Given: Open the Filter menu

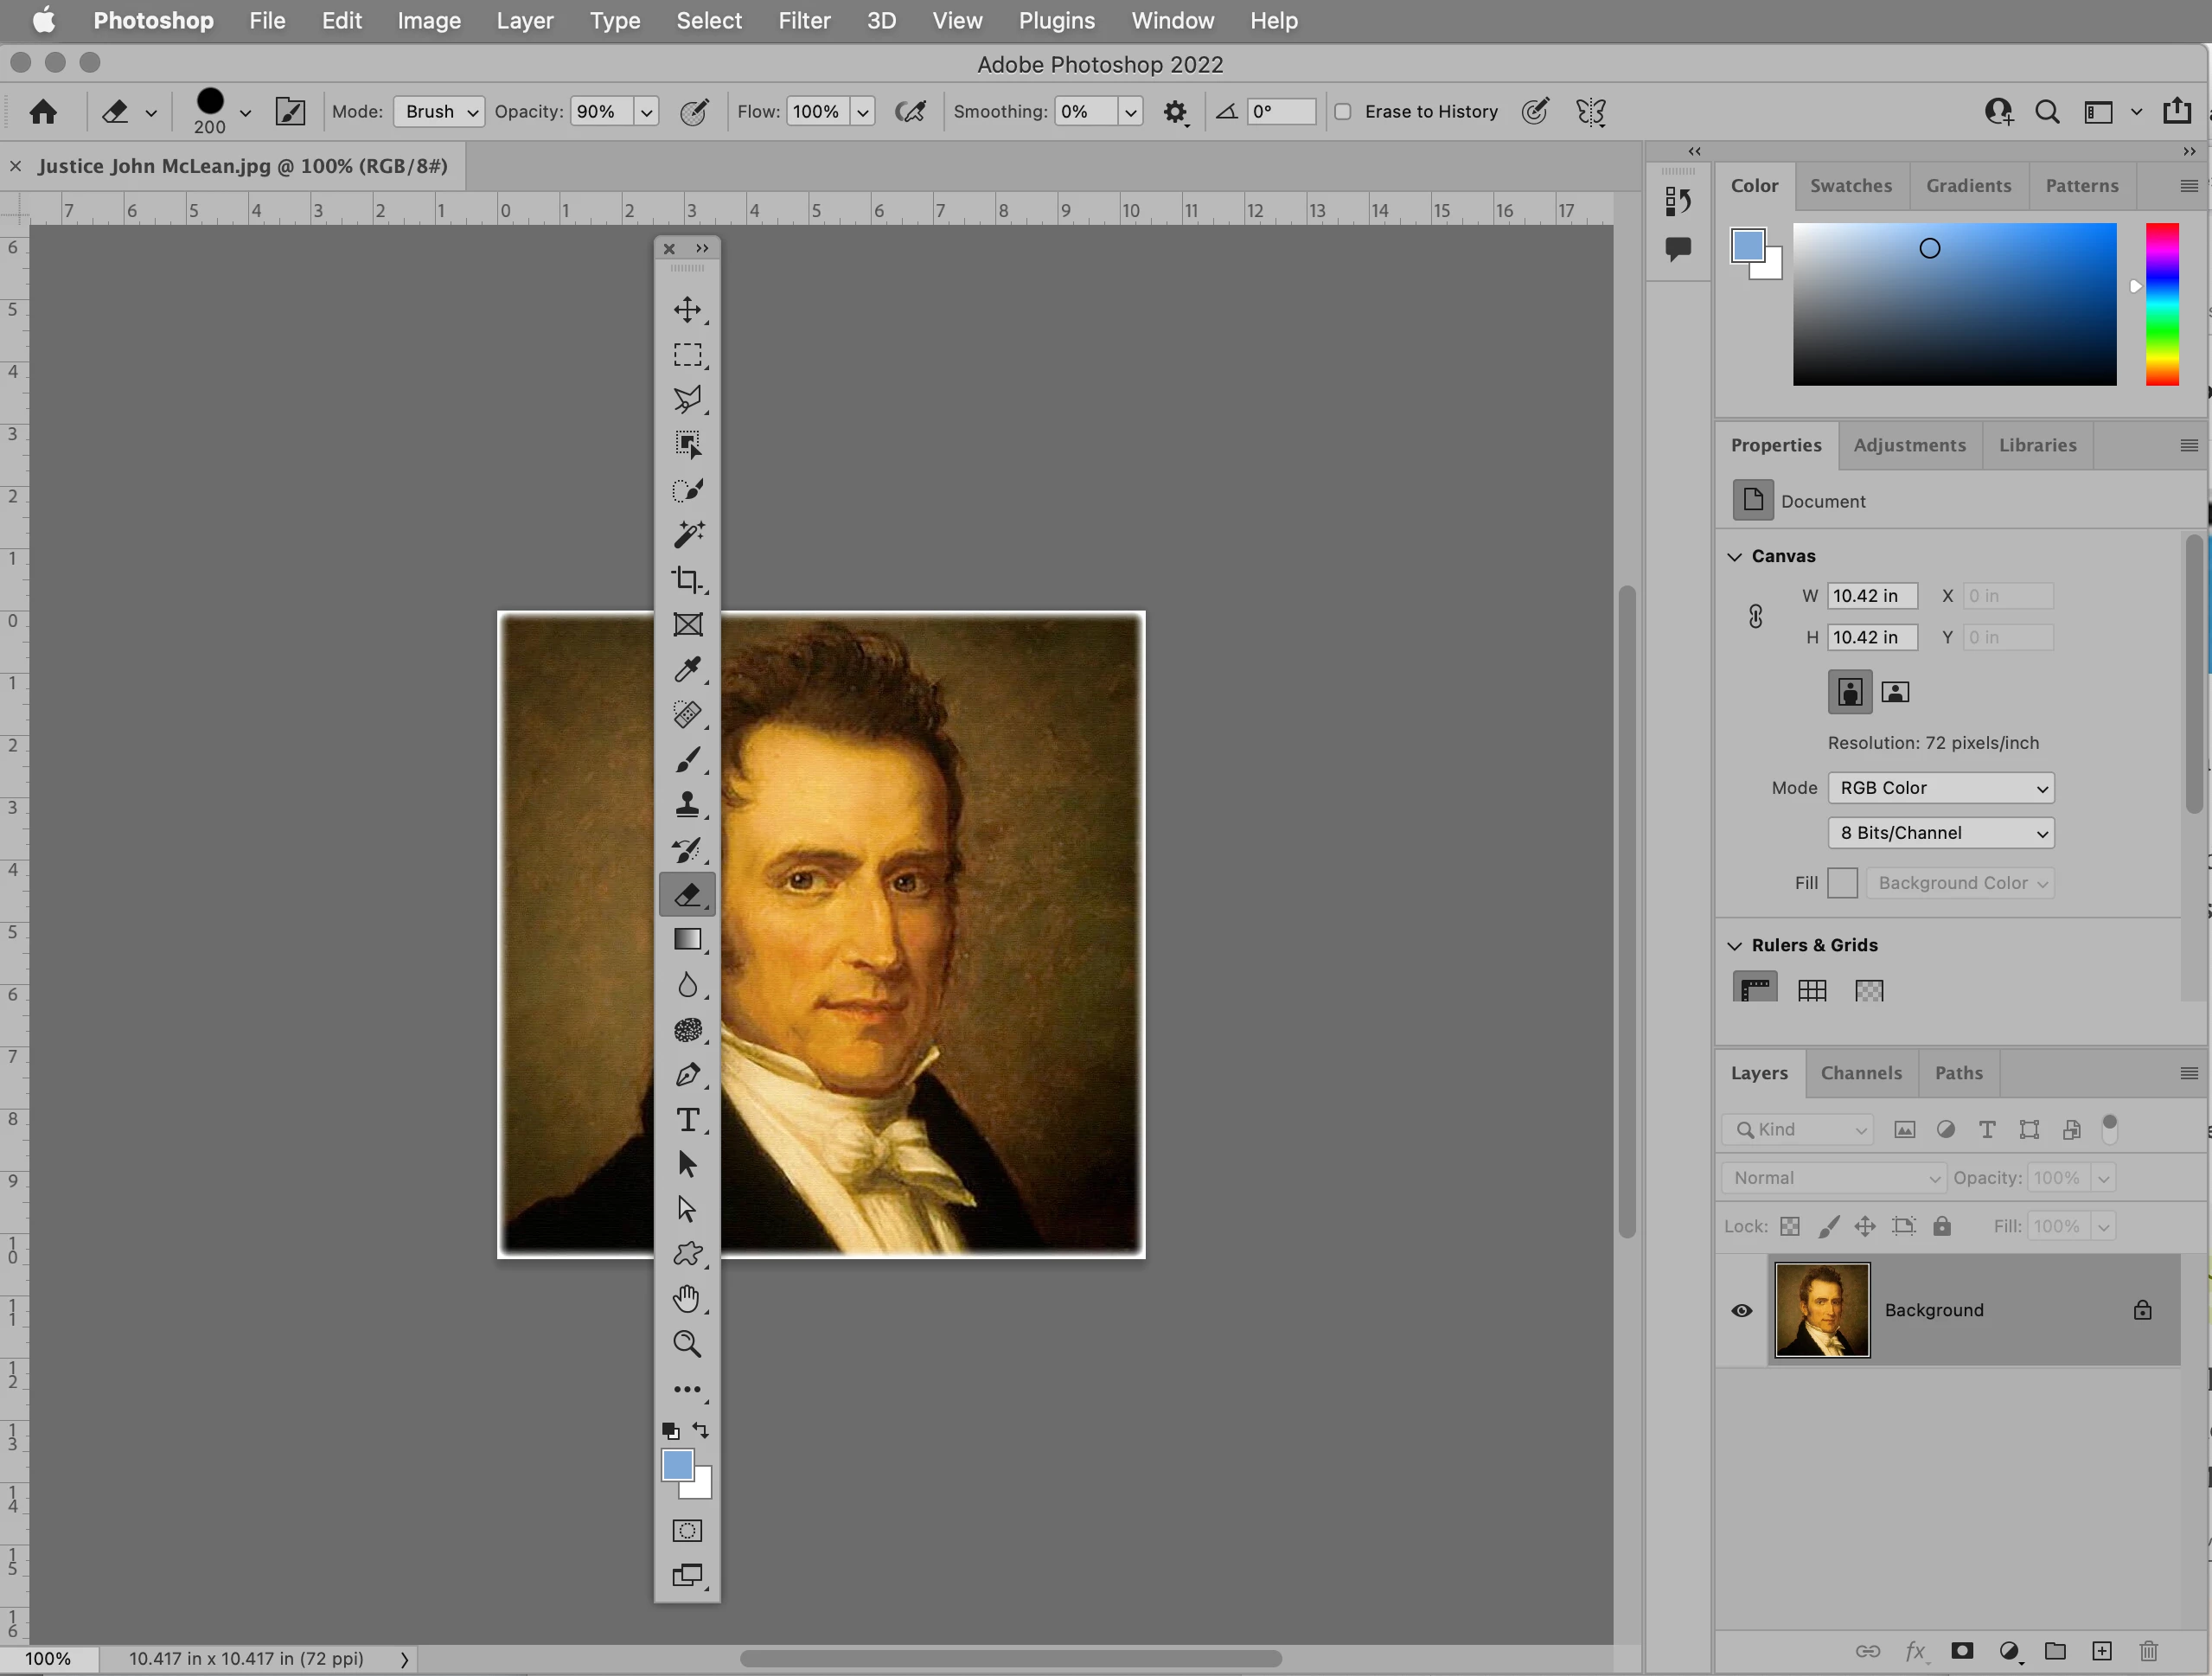Looking at the screenshot, I should point(804,20).
